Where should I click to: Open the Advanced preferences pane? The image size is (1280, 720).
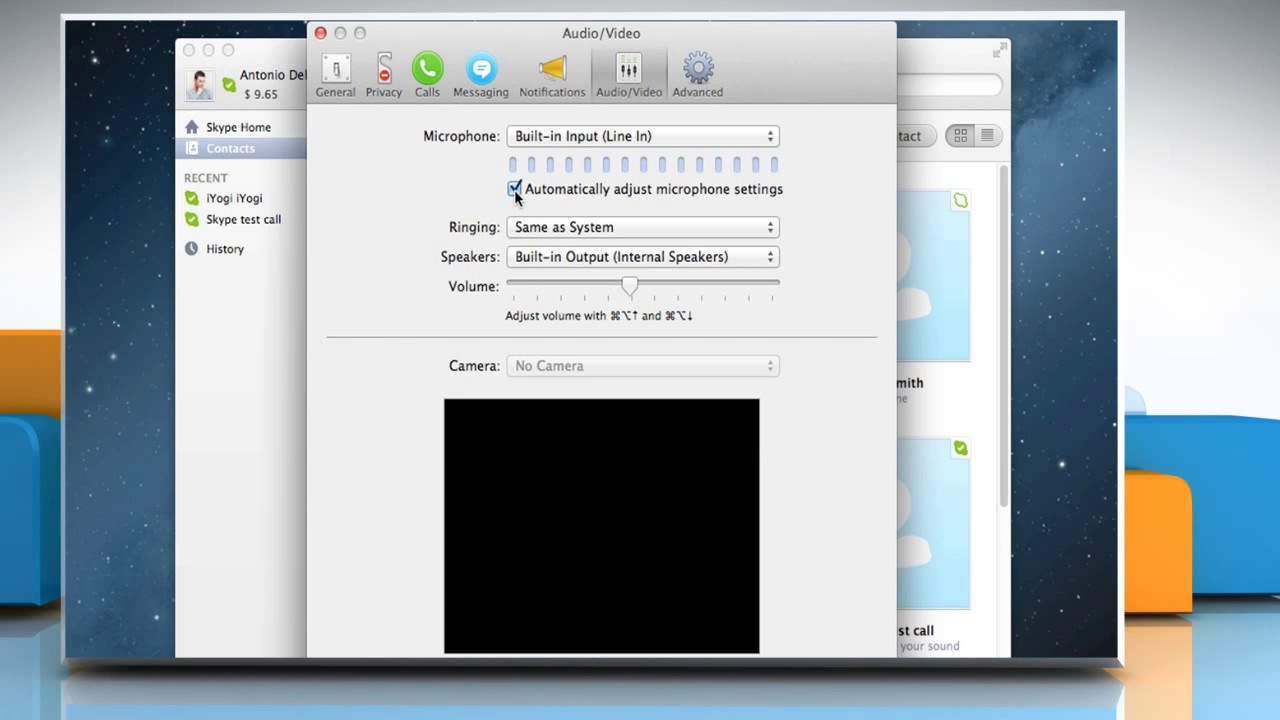pos(698,76)
